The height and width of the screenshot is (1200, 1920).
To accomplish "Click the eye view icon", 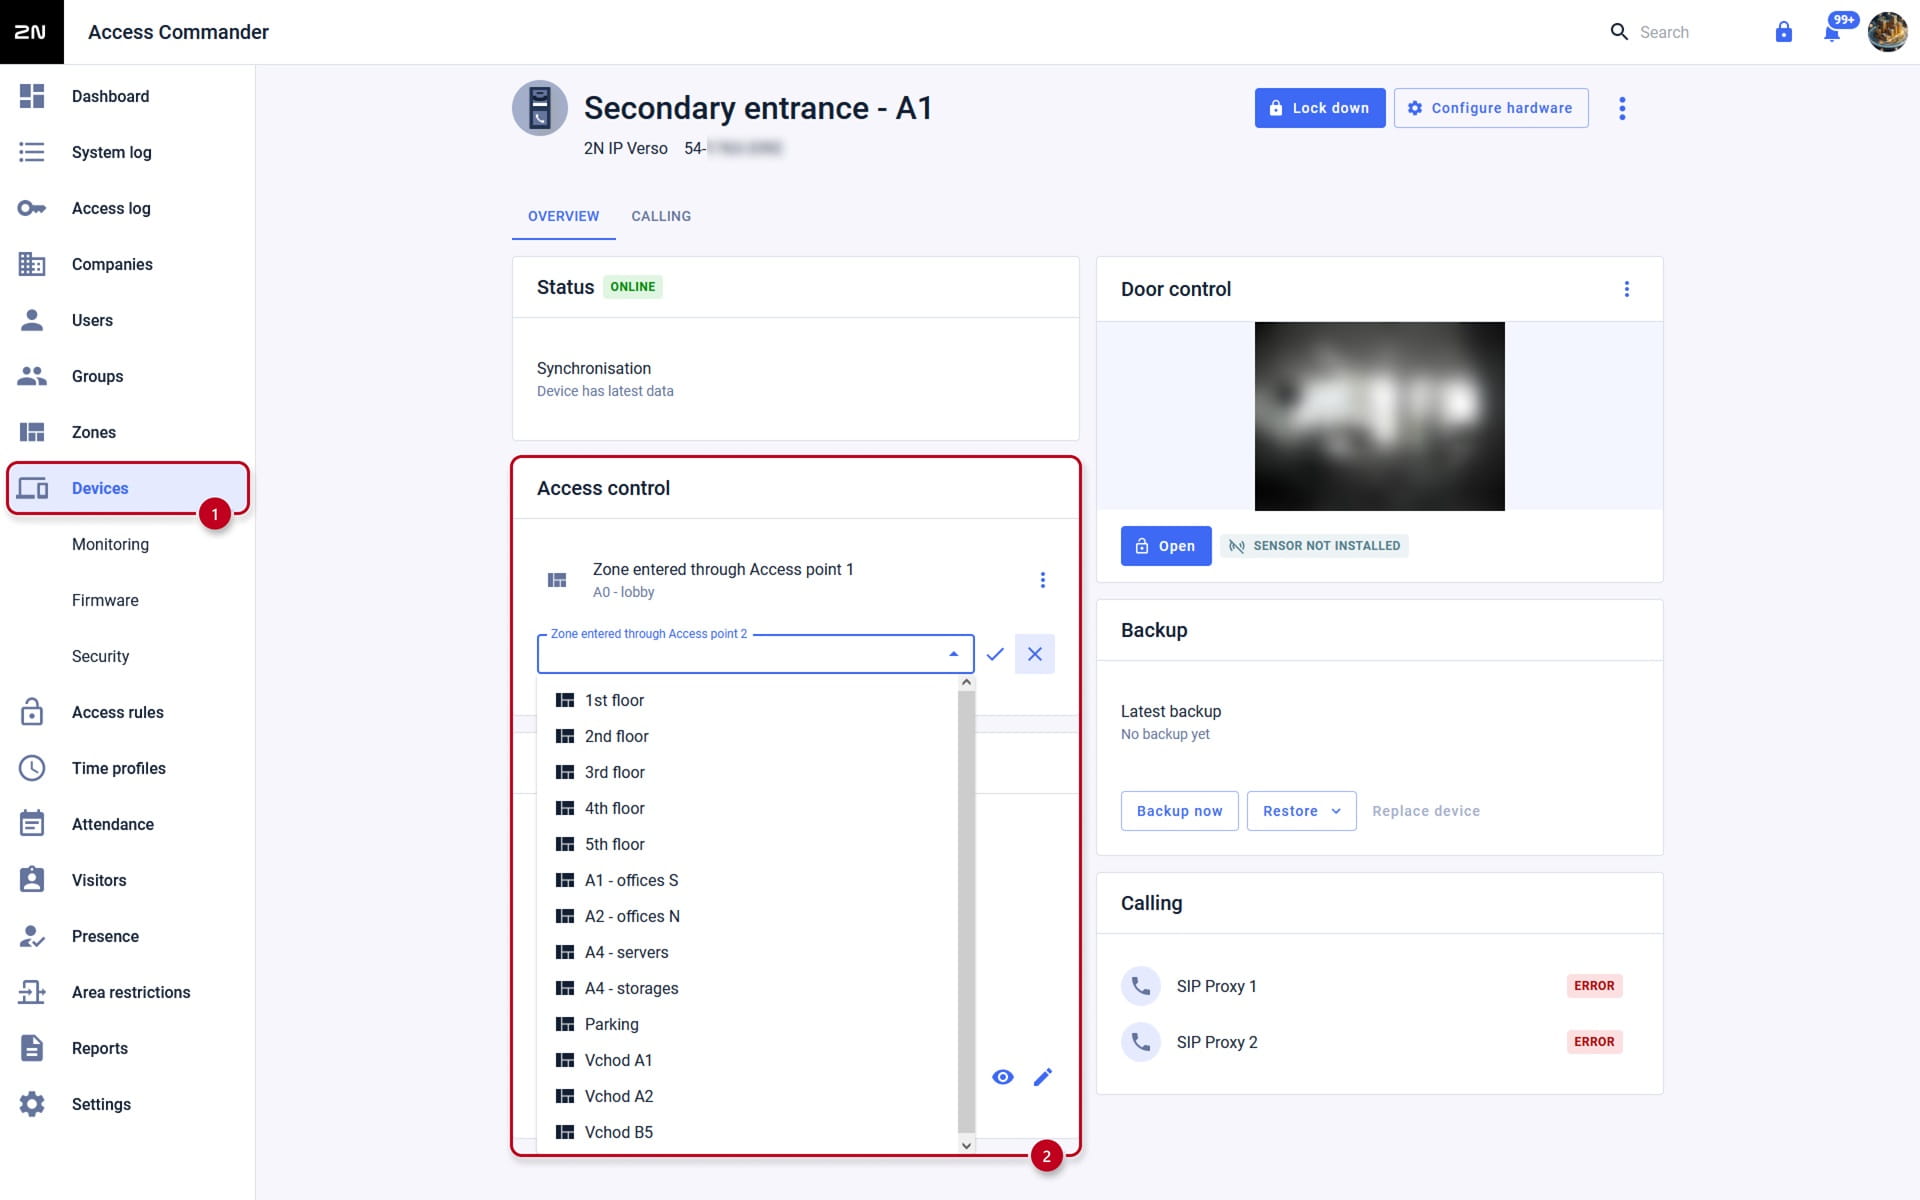I will pos(1003,1077).
